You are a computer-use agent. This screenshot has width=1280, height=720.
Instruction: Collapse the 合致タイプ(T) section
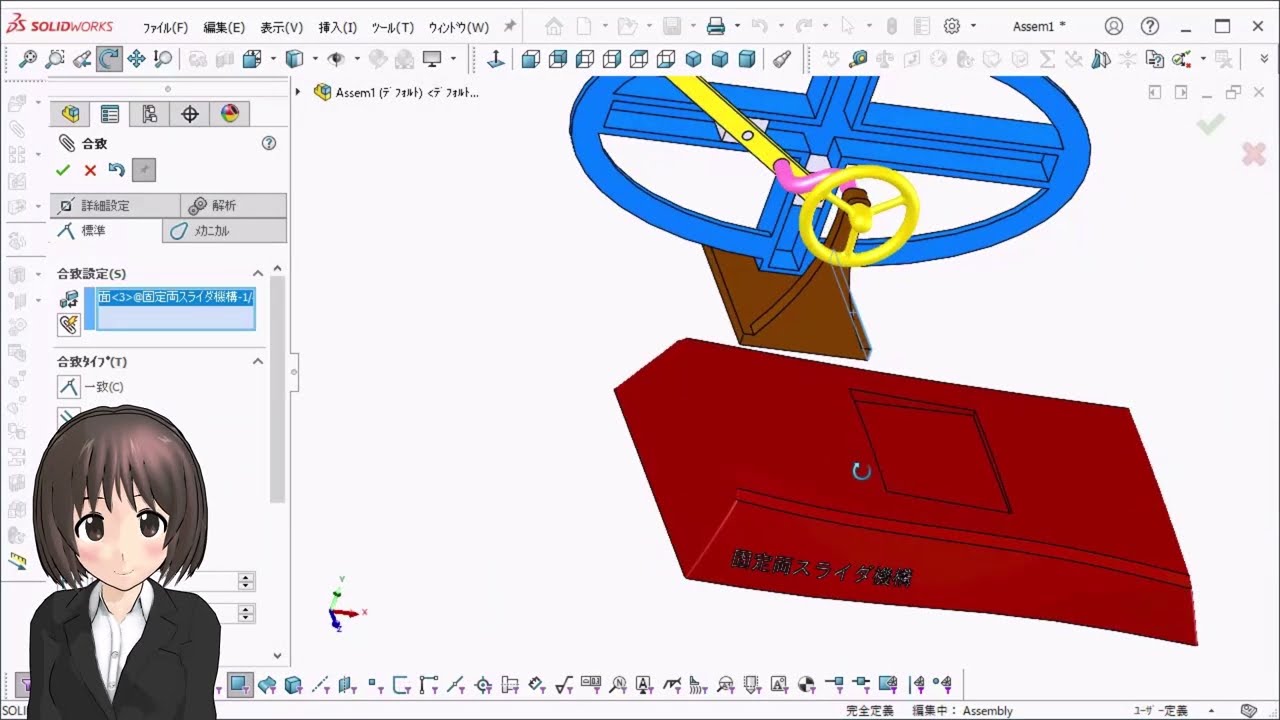tap(257, 361)
